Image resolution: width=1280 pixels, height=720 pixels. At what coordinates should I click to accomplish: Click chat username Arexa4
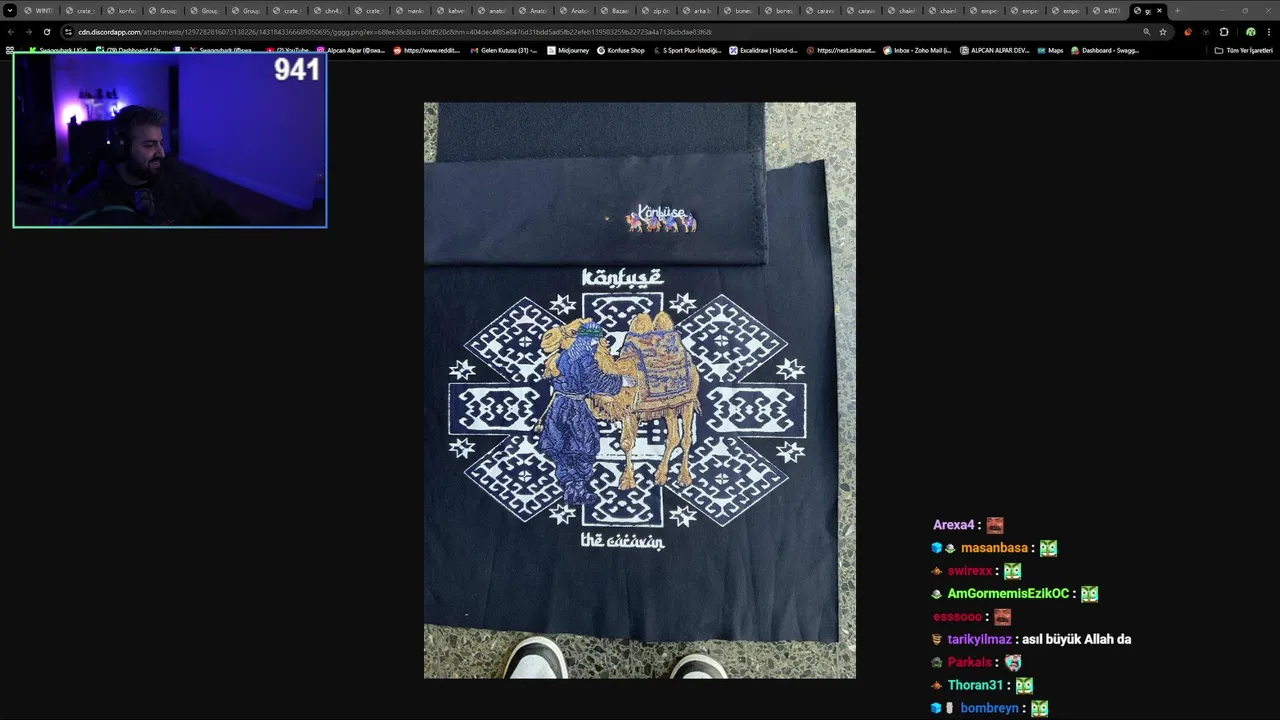[x=954, y=525]
